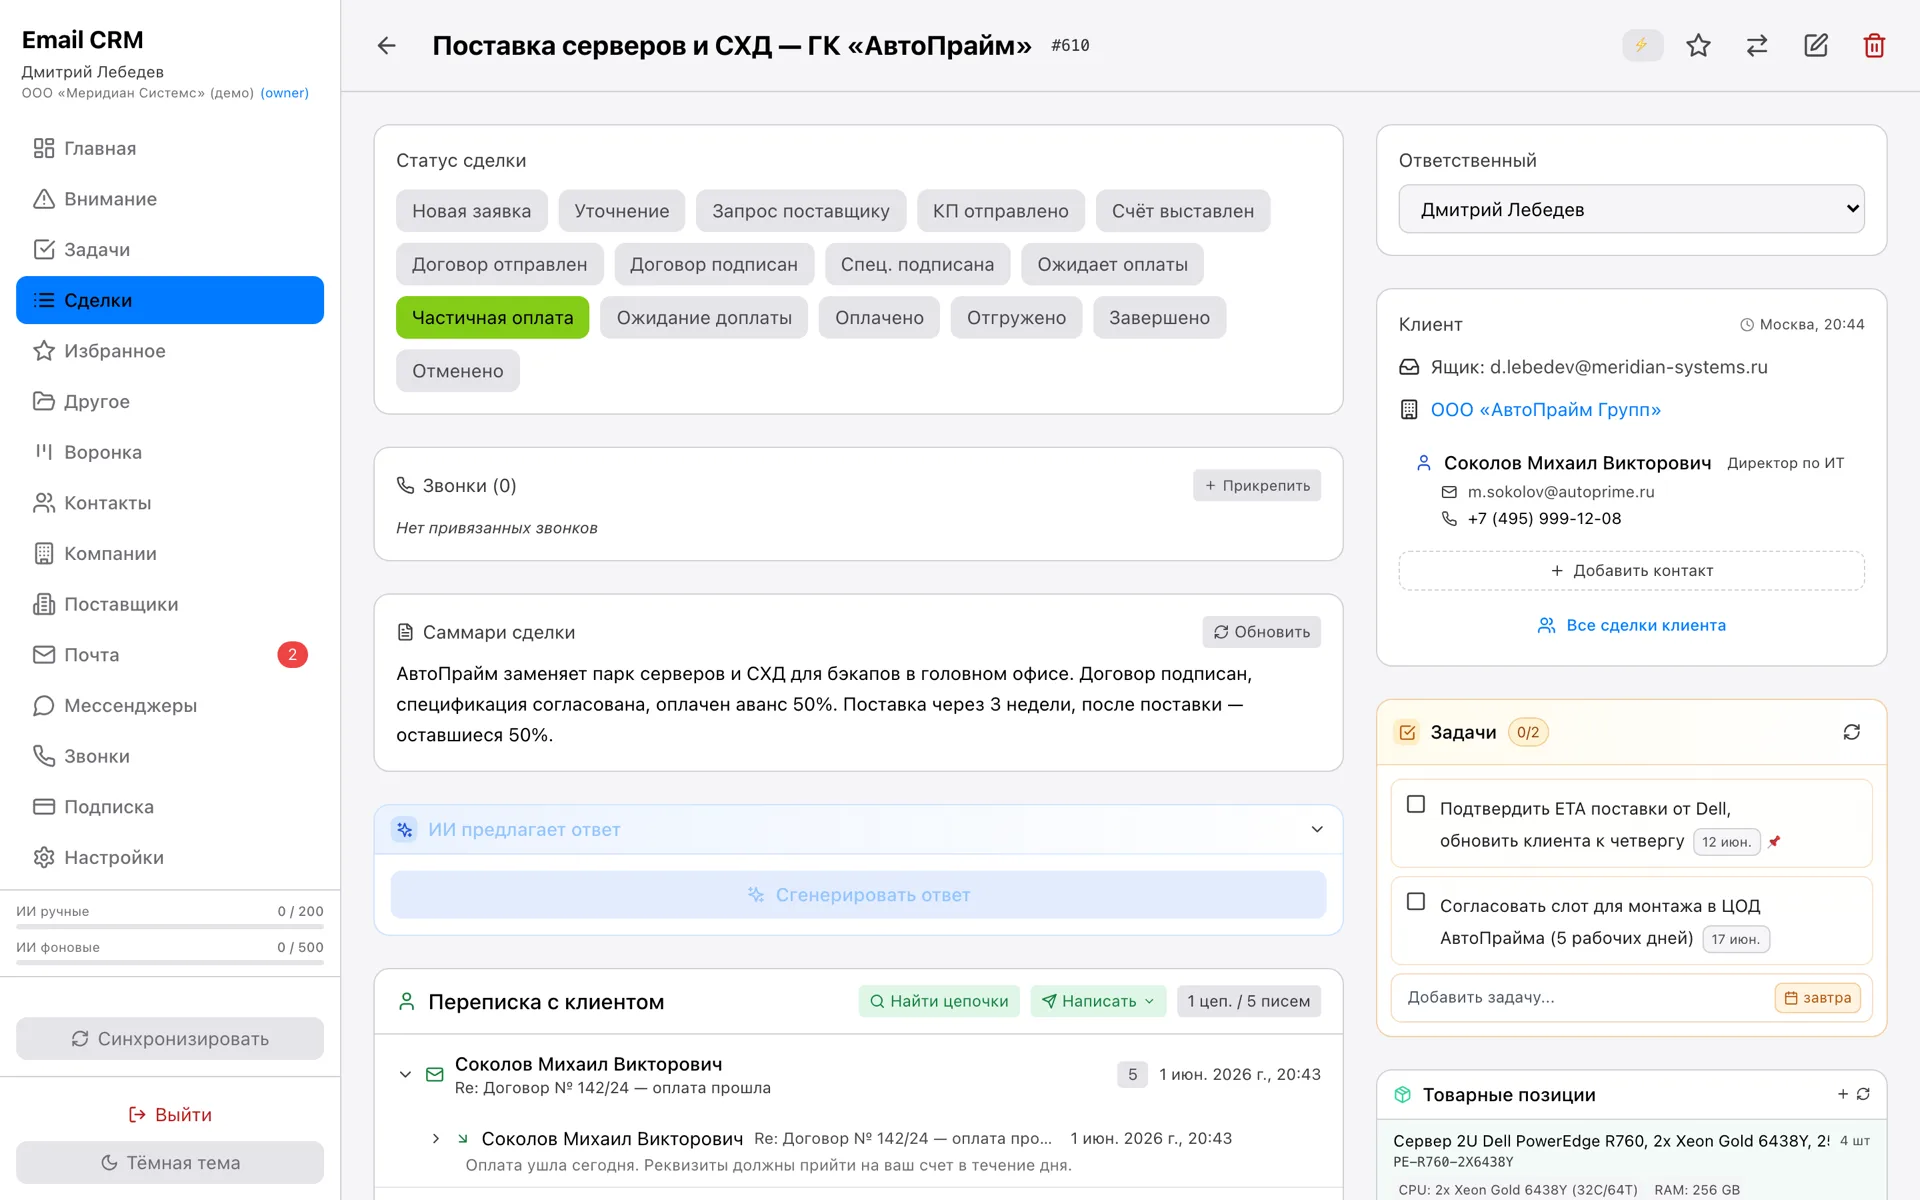The height and width of the screenshot is (1200, 1920).
Task: Click the ИИ ручные usage progress bar
Action: click(x=170, y=927)
